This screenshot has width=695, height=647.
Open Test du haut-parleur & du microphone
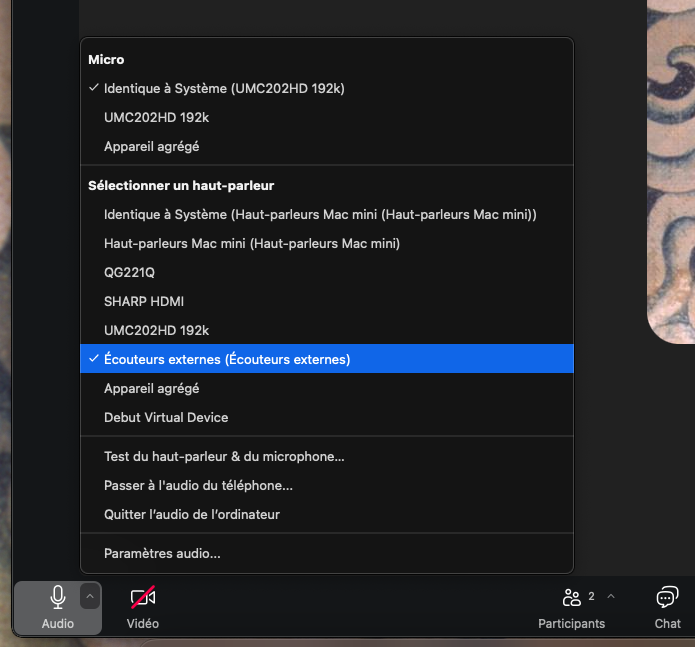[224, 456]
